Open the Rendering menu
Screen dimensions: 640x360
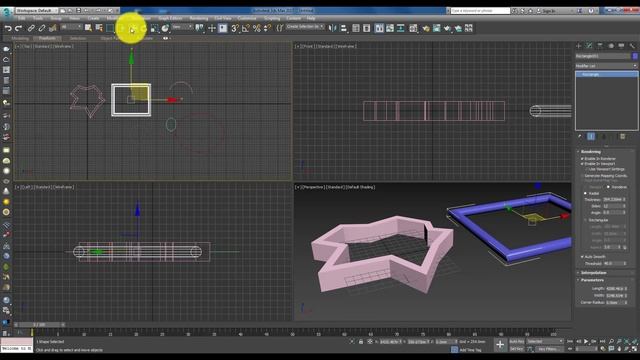(199, 18)
